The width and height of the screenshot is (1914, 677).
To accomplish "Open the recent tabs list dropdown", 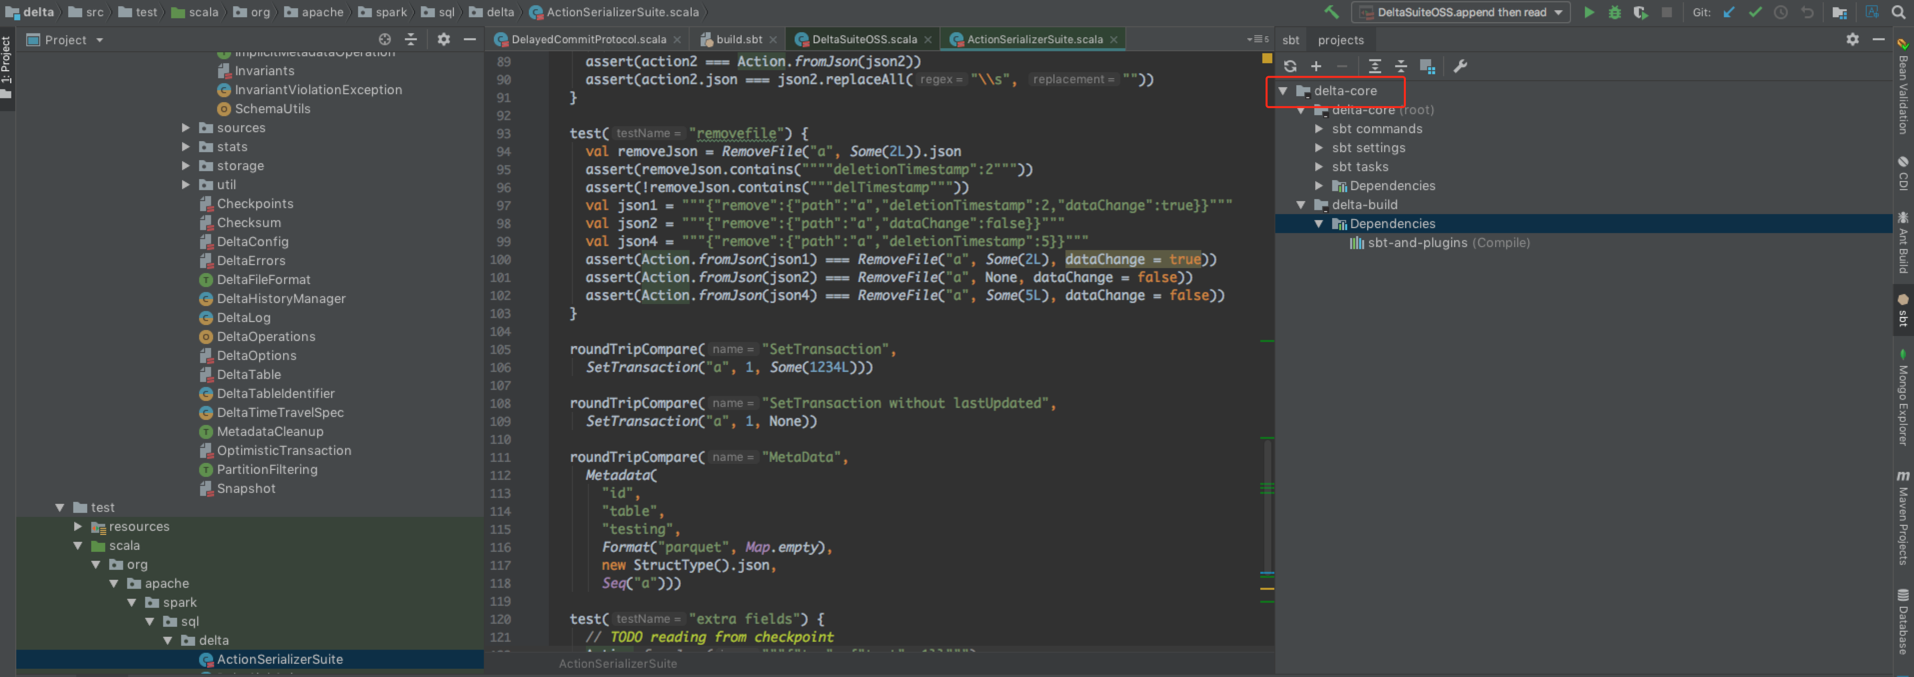I will (1258, 39).
